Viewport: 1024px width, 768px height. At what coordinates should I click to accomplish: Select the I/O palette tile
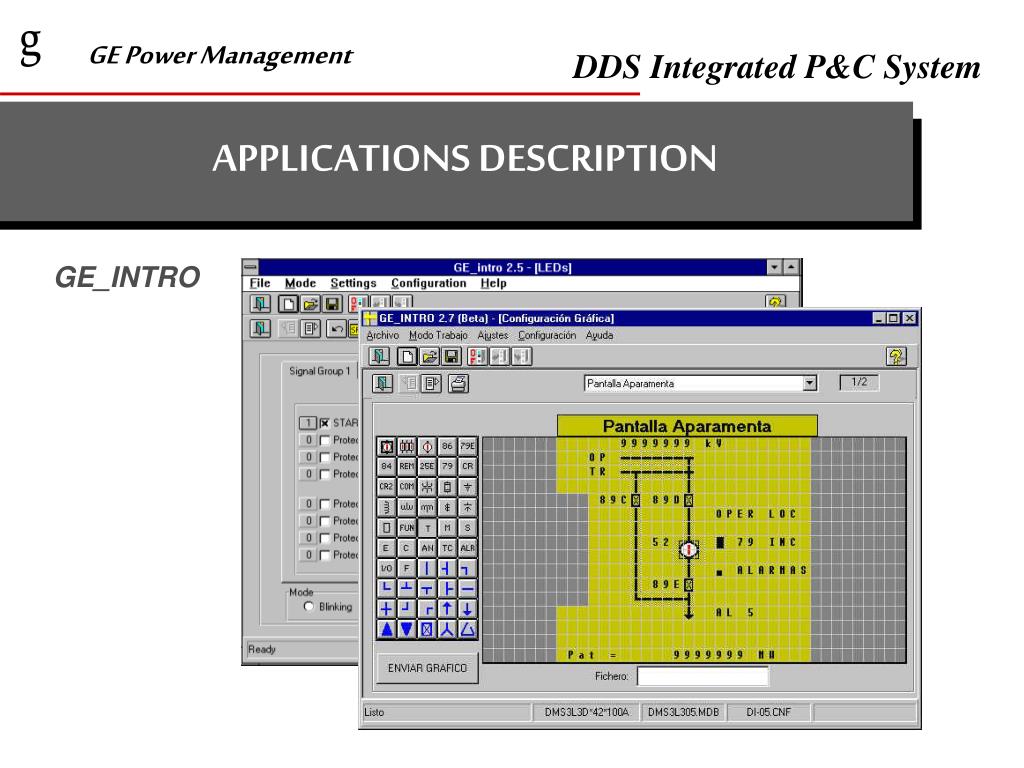(387, 568)
